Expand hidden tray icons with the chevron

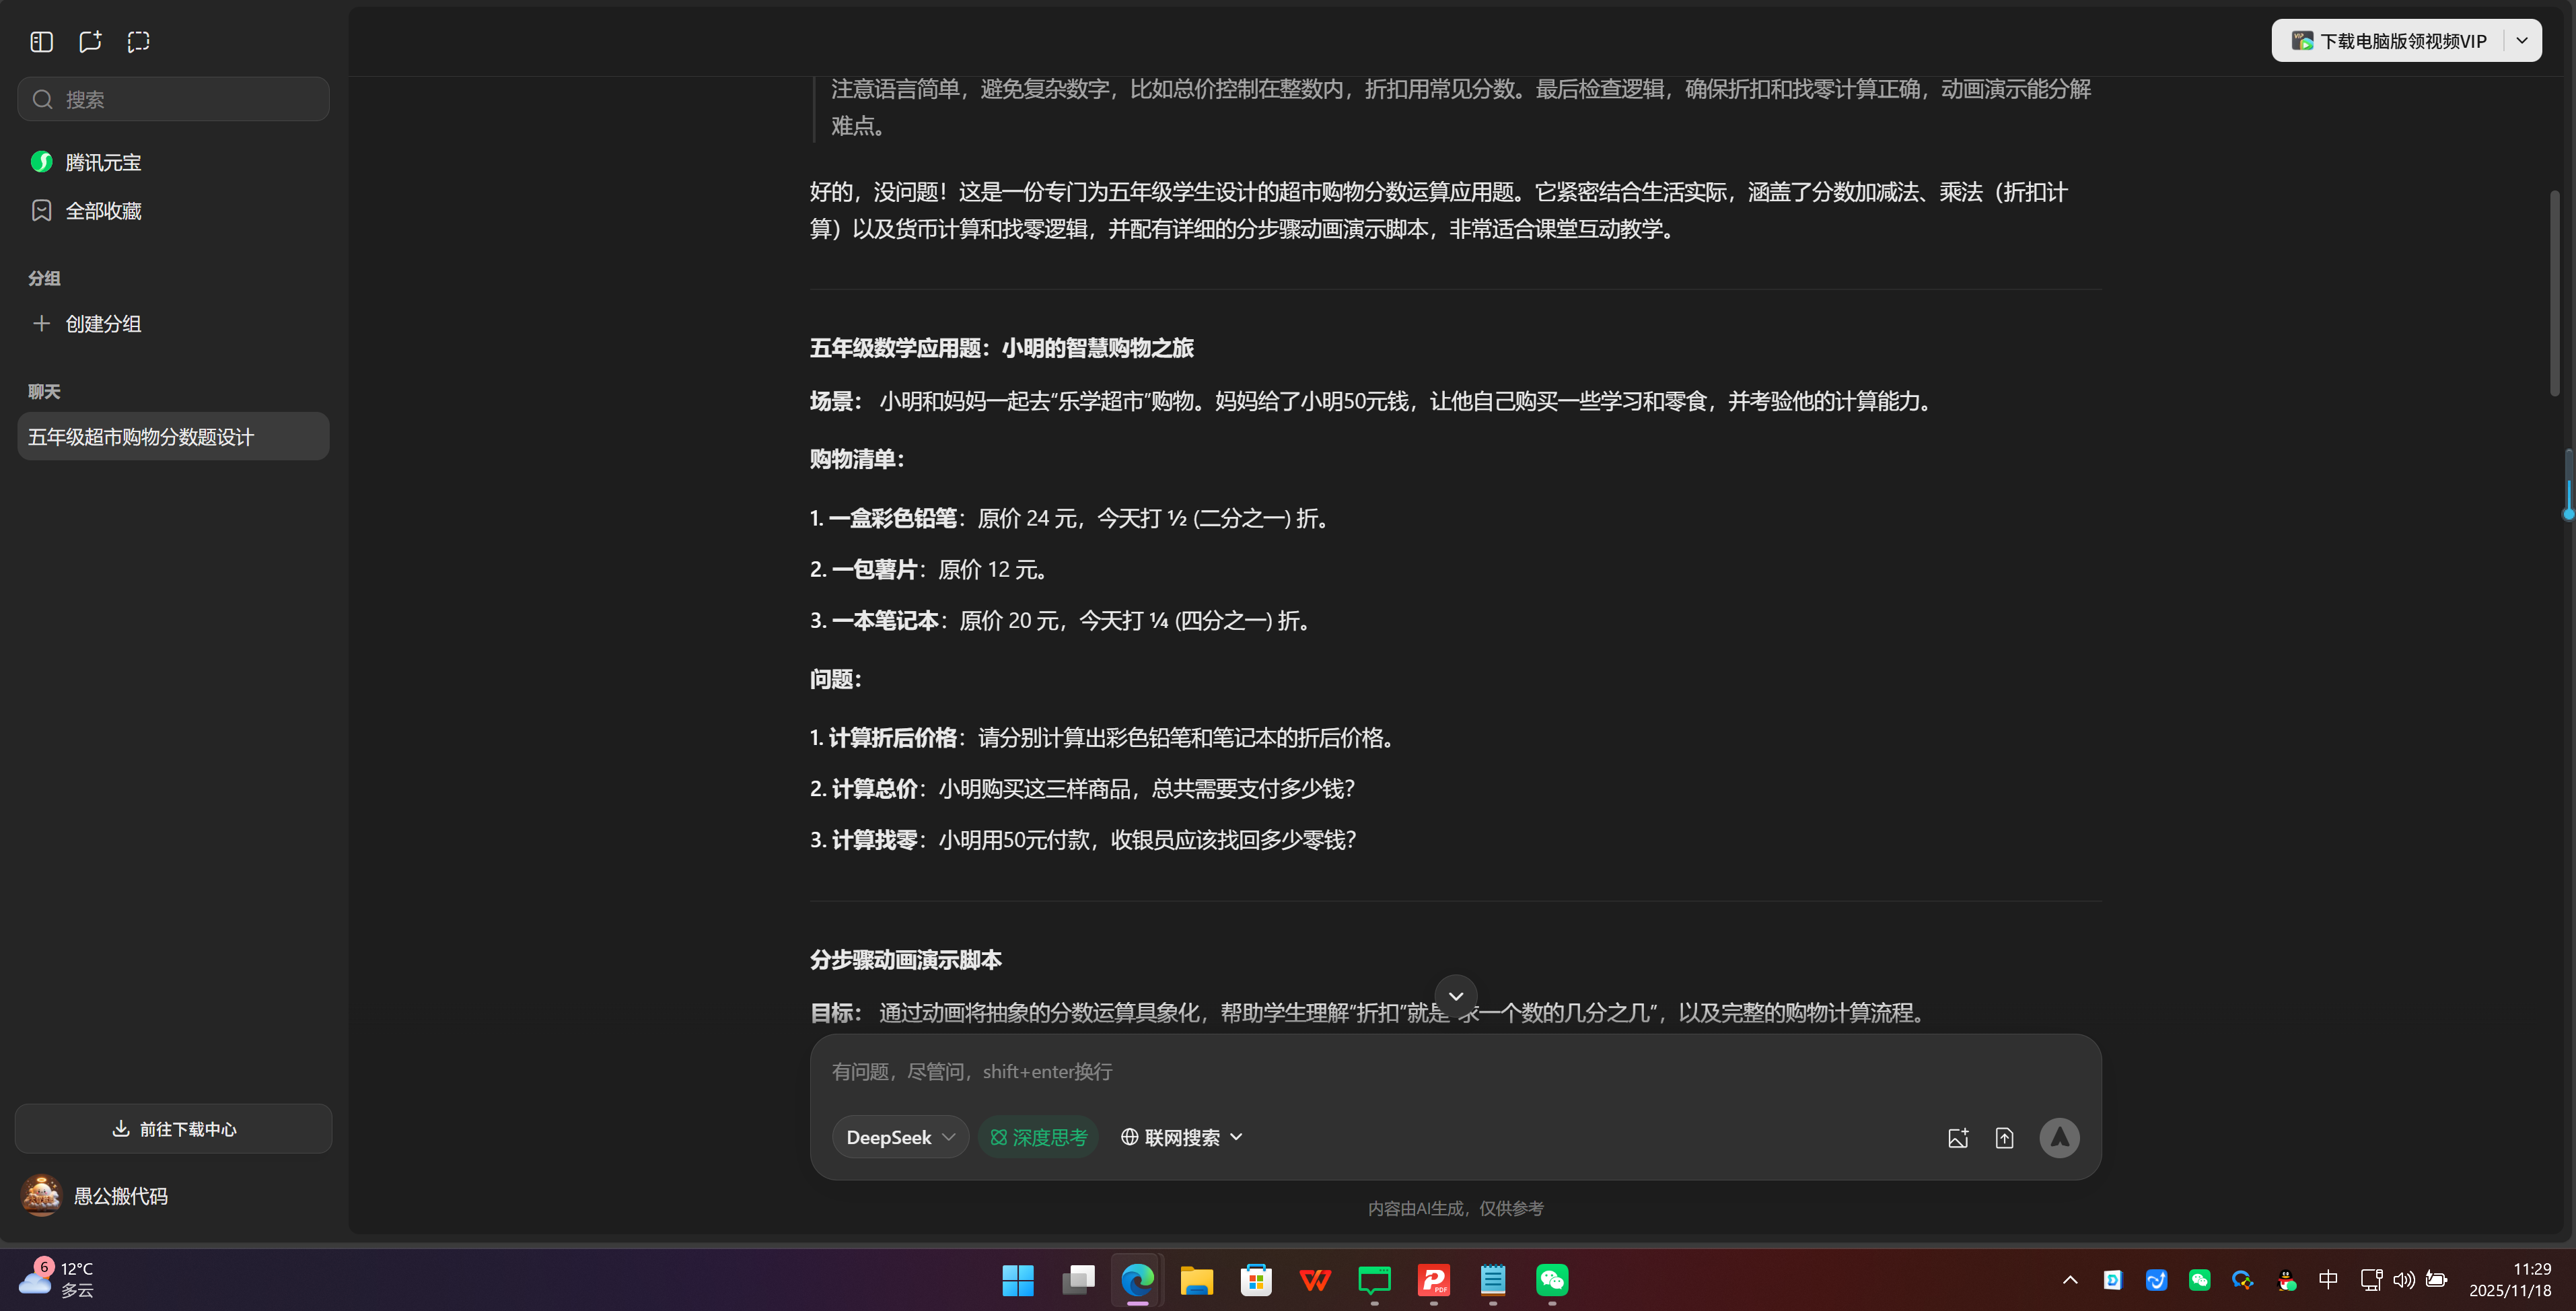coord(2070,1281)
